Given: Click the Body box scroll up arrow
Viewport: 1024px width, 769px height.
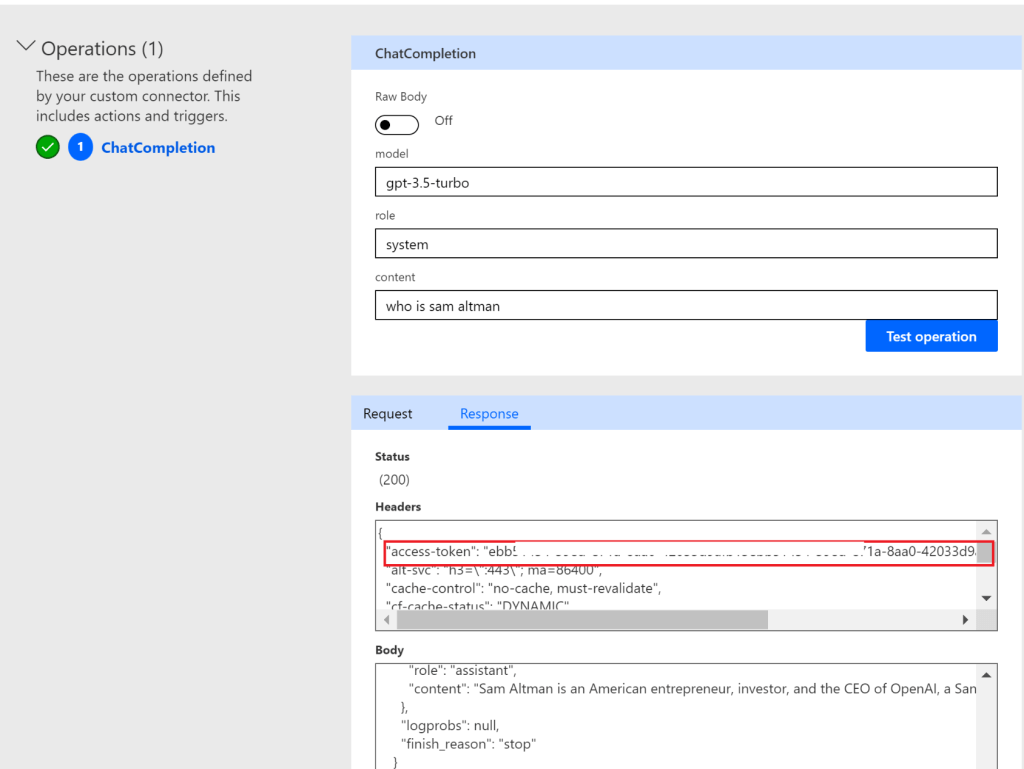Looking at the screenshot, I should (987, 675).
